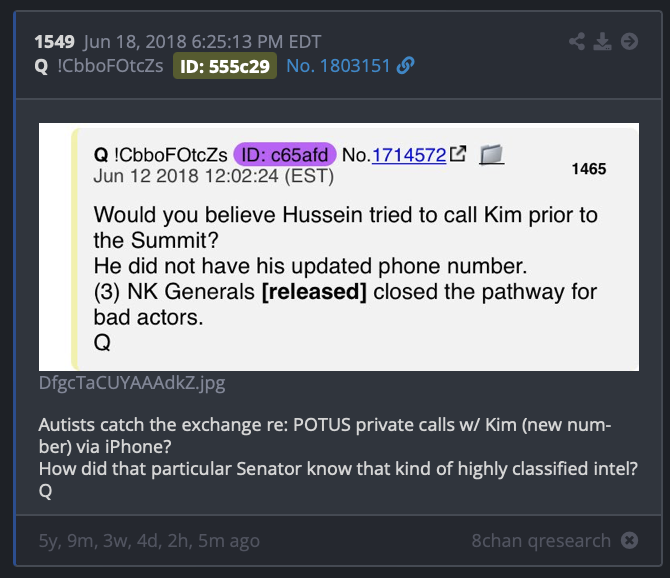The image size is (670, 578).
Task: Click the Jun 18, 2018 timestamp
Action: click(202, 42)
